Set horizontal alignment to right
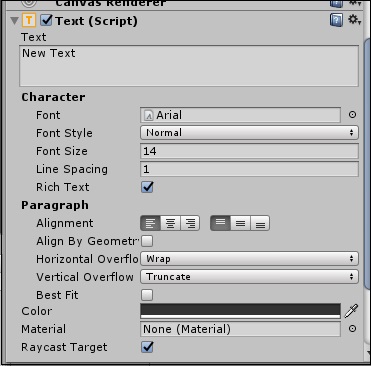371x366 pixels. click(190, 223)
